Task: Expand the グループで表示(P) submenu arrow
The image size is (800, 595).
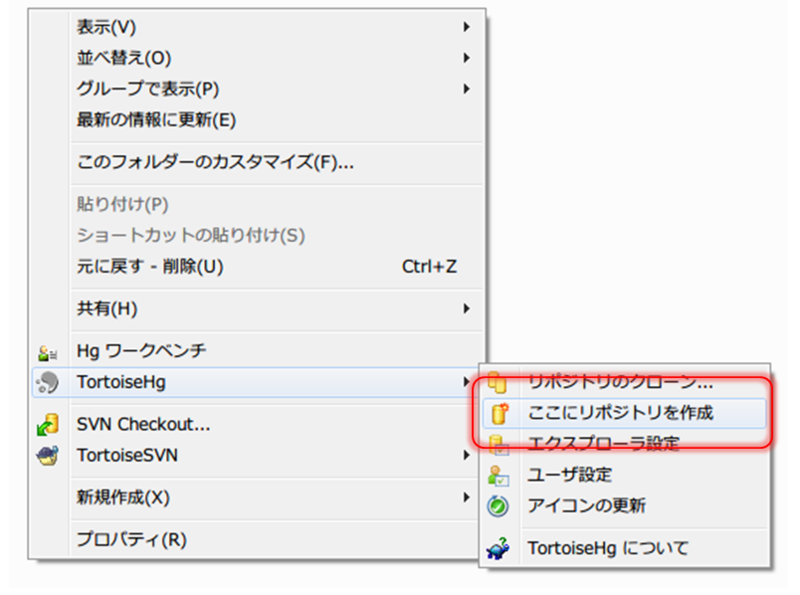Action: click(466, 89)
